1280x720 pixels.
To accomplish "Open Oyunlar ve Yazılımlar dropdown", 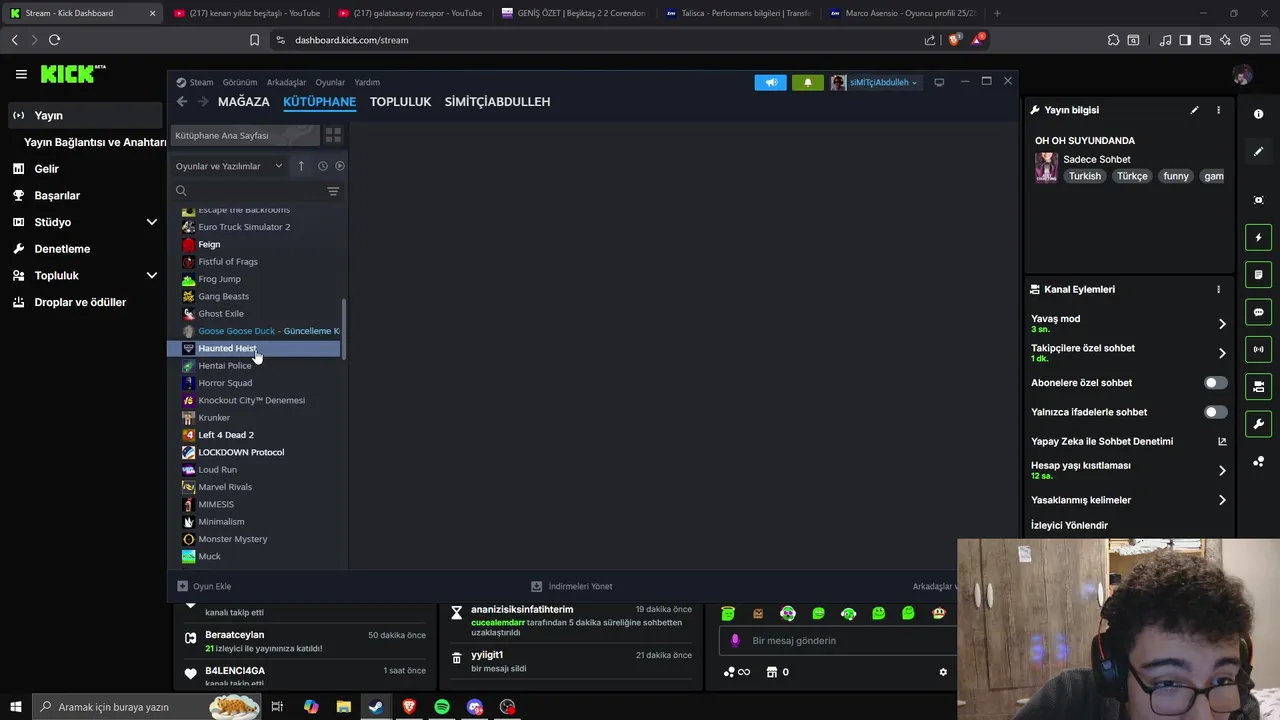I will point(229,166).
